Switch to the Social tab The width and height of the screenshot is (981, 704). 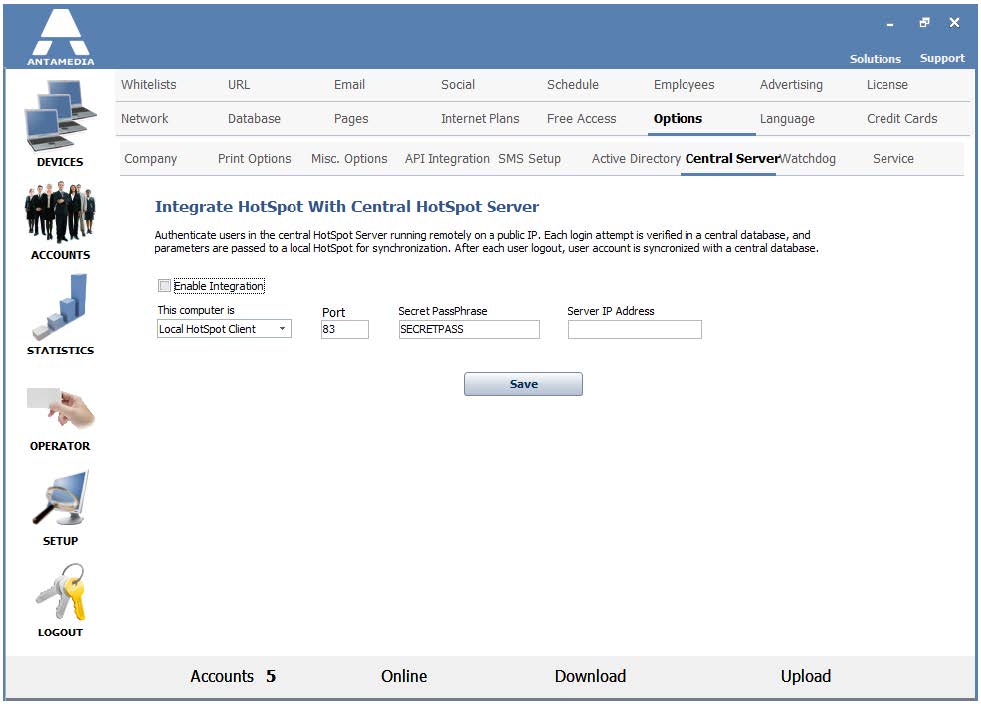pyautogui.click(x=457, y=84)
